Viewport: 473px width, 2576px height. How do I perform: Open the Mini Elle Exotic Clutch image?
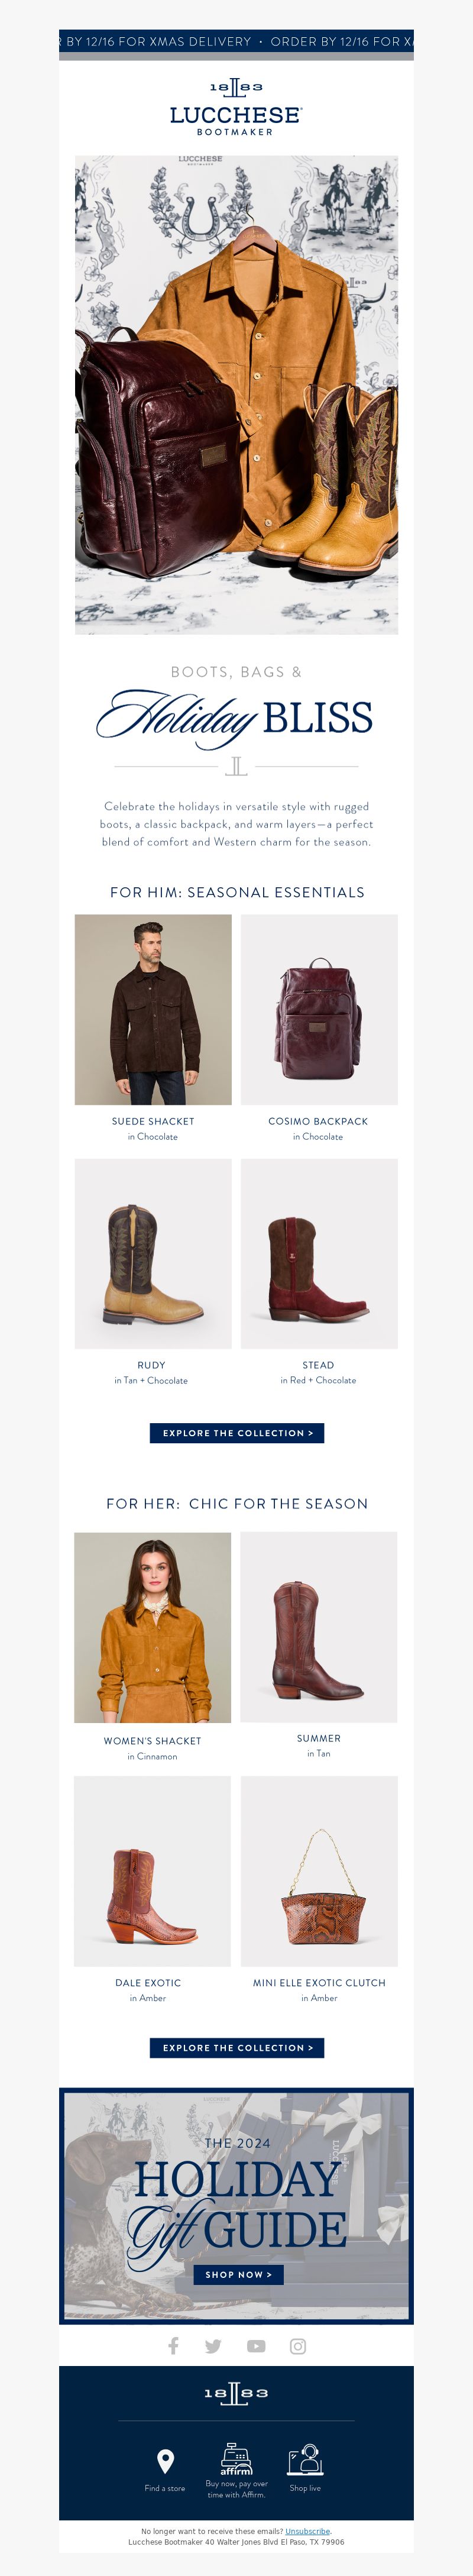tap(319, 1871)
